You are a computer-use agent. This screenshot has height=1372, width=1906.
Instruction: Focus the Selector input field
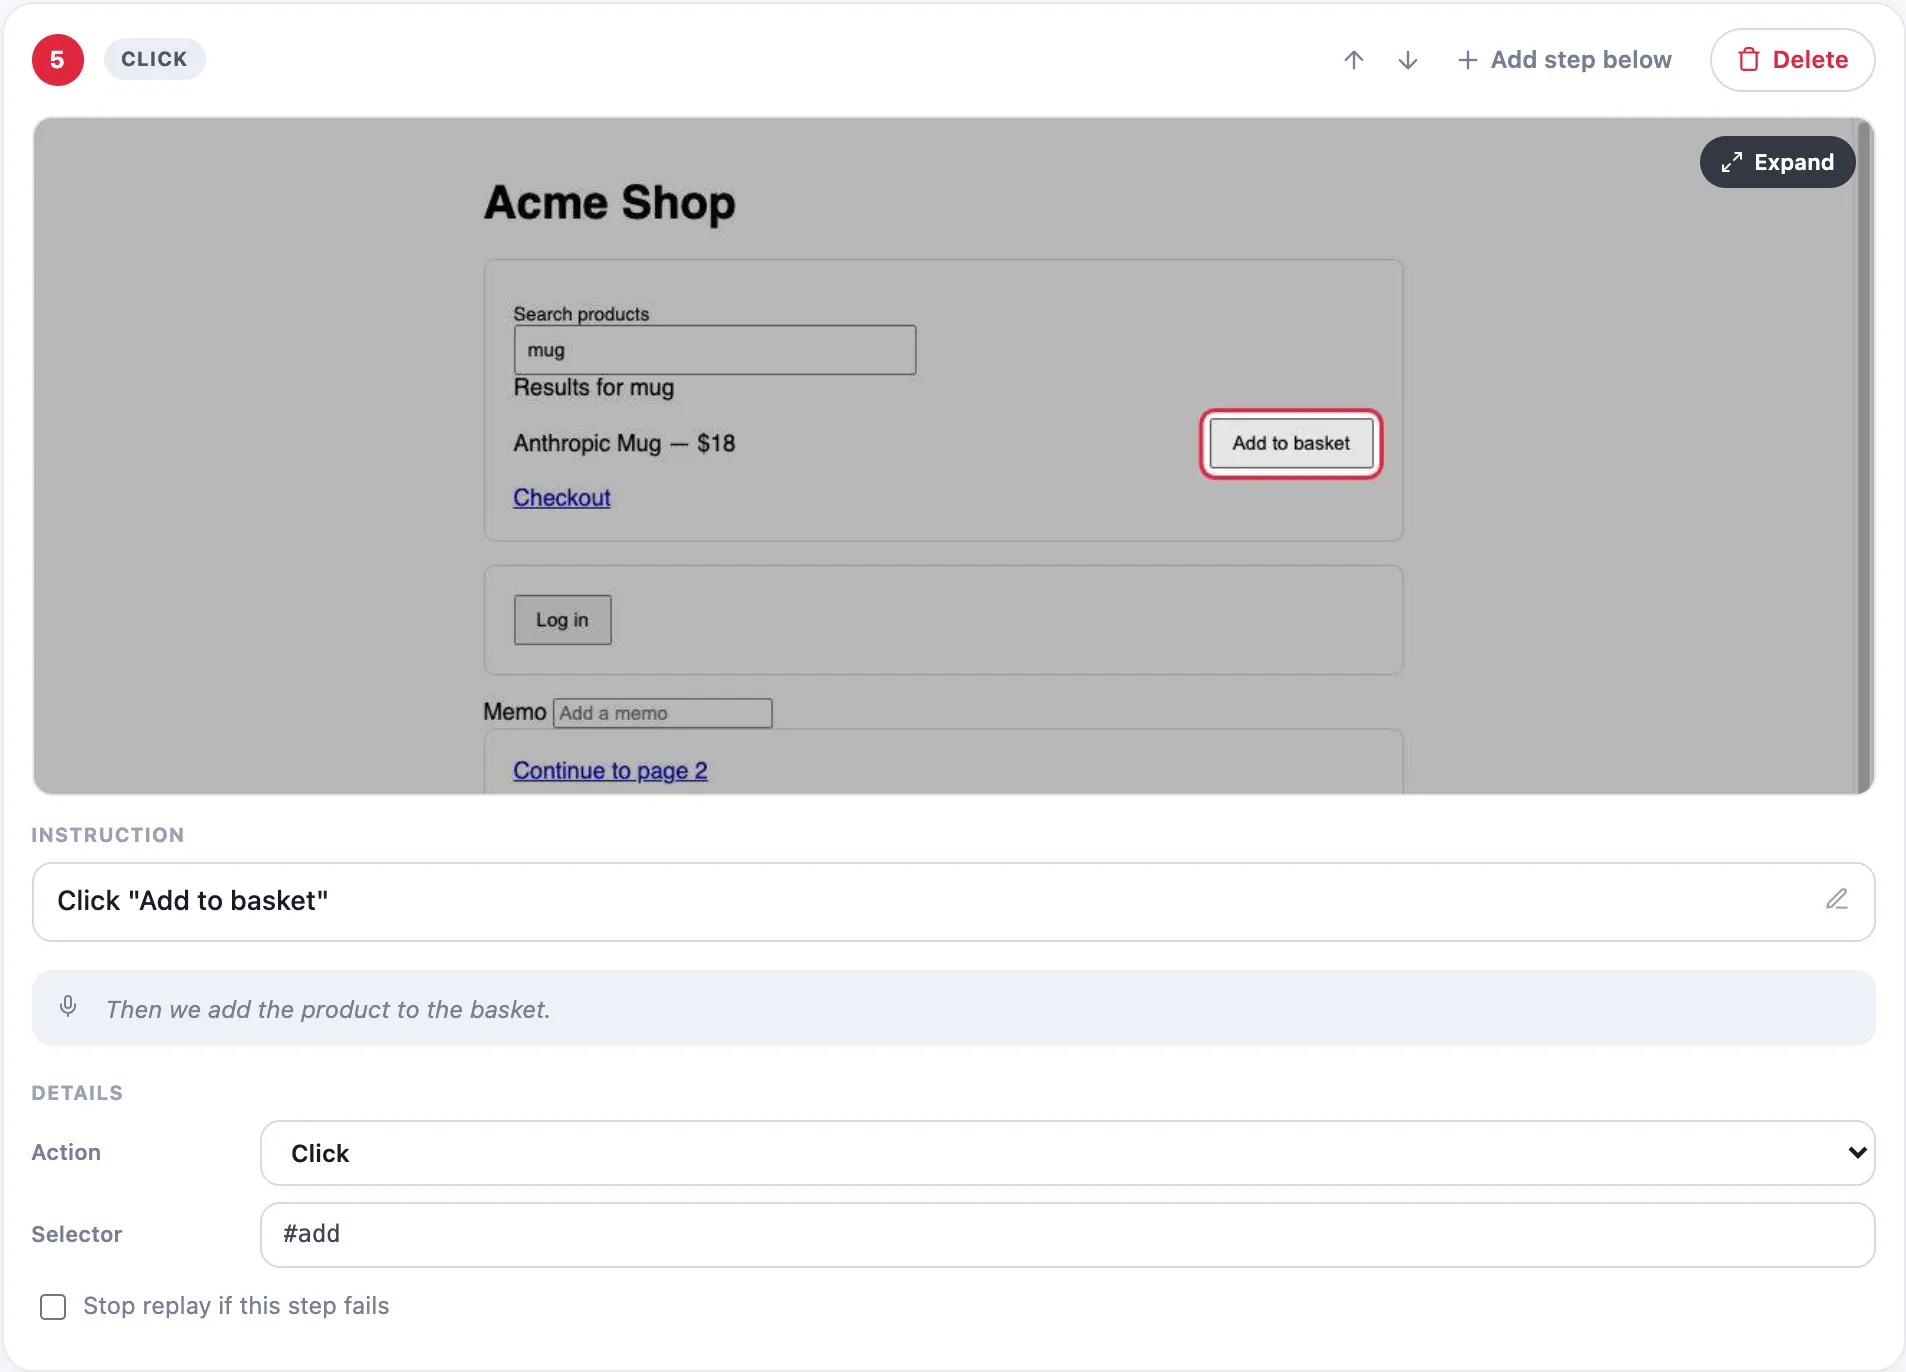coord(1067,1235)
